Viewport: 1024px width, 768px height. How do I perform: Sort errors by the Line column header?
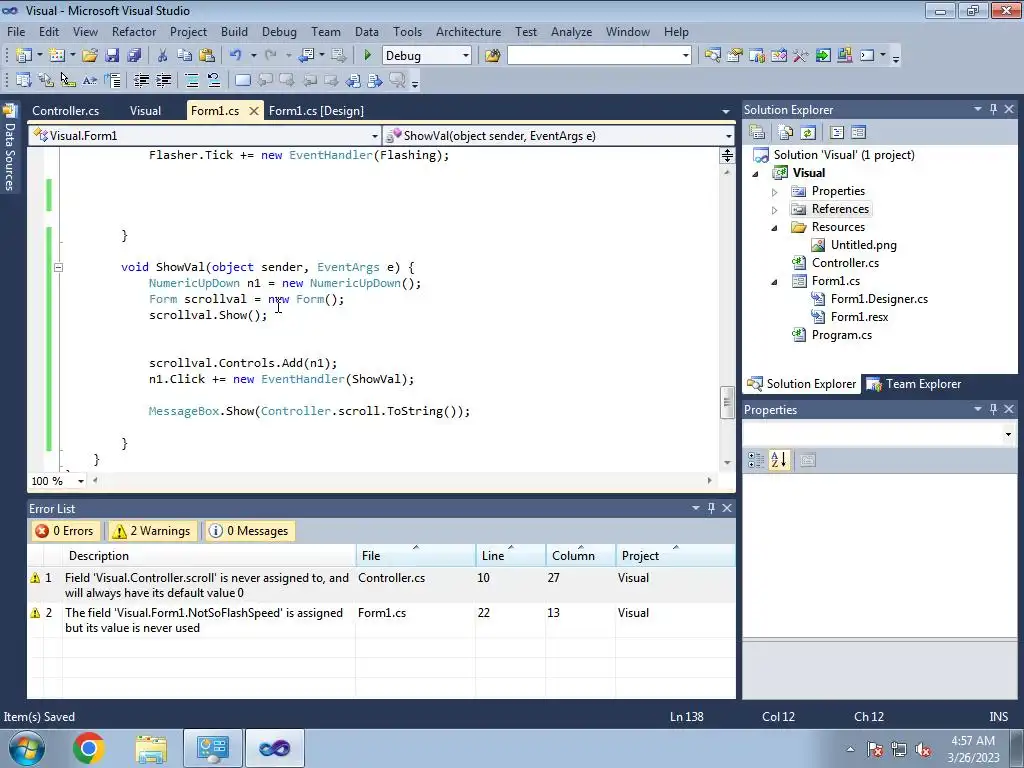click(x=511, y=556)
